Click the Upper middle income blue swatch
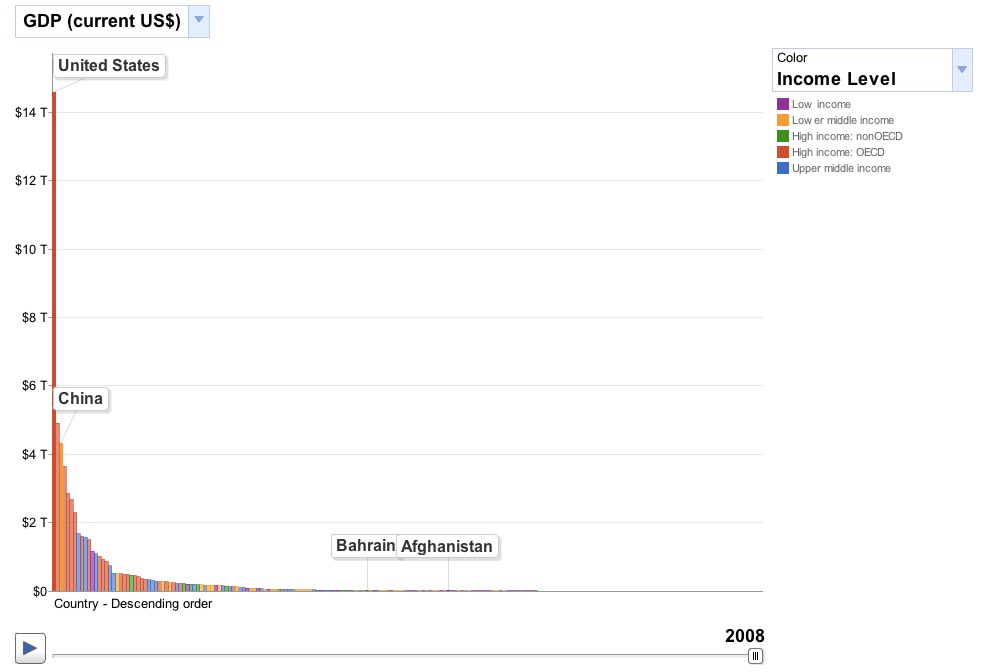Image resolution: width=982 pixels, height=672 pixels. (783, 168)
